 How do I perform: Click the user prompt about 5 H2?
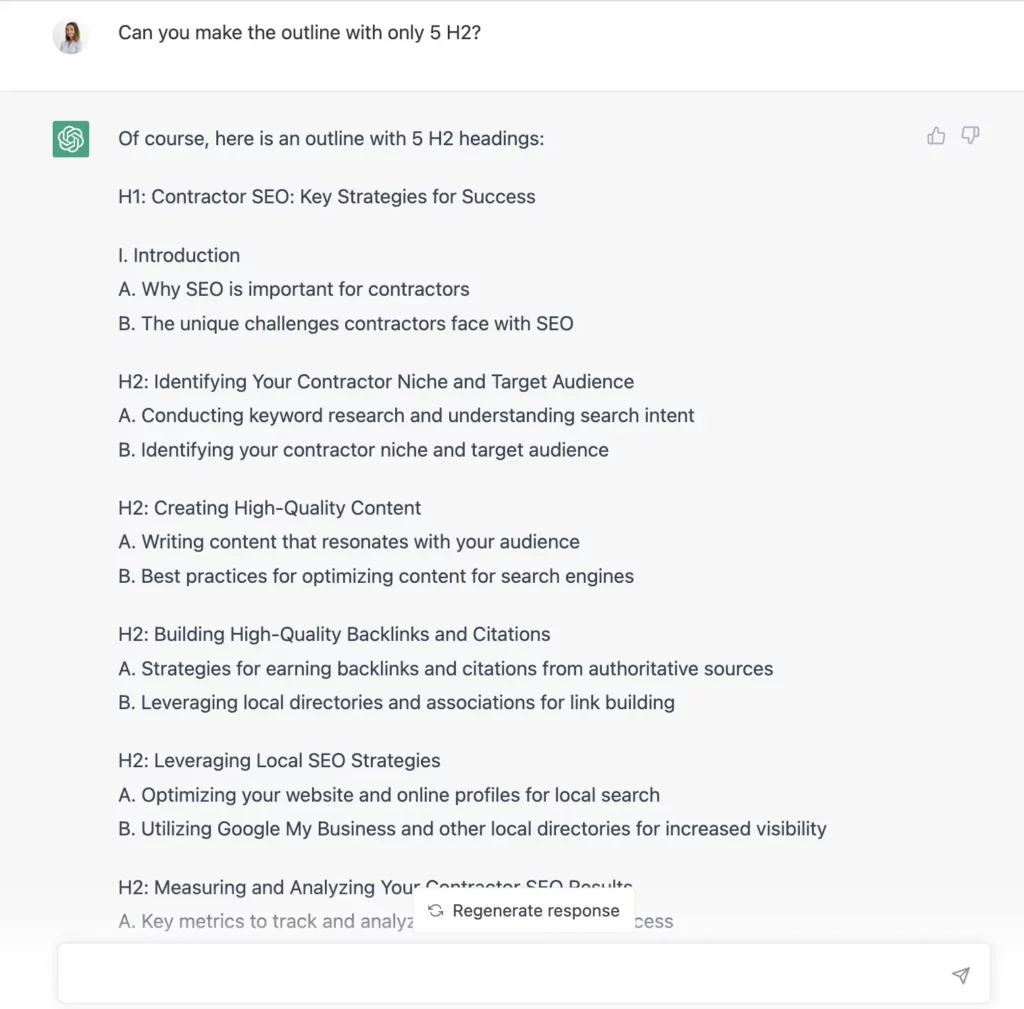pos(300,33)
